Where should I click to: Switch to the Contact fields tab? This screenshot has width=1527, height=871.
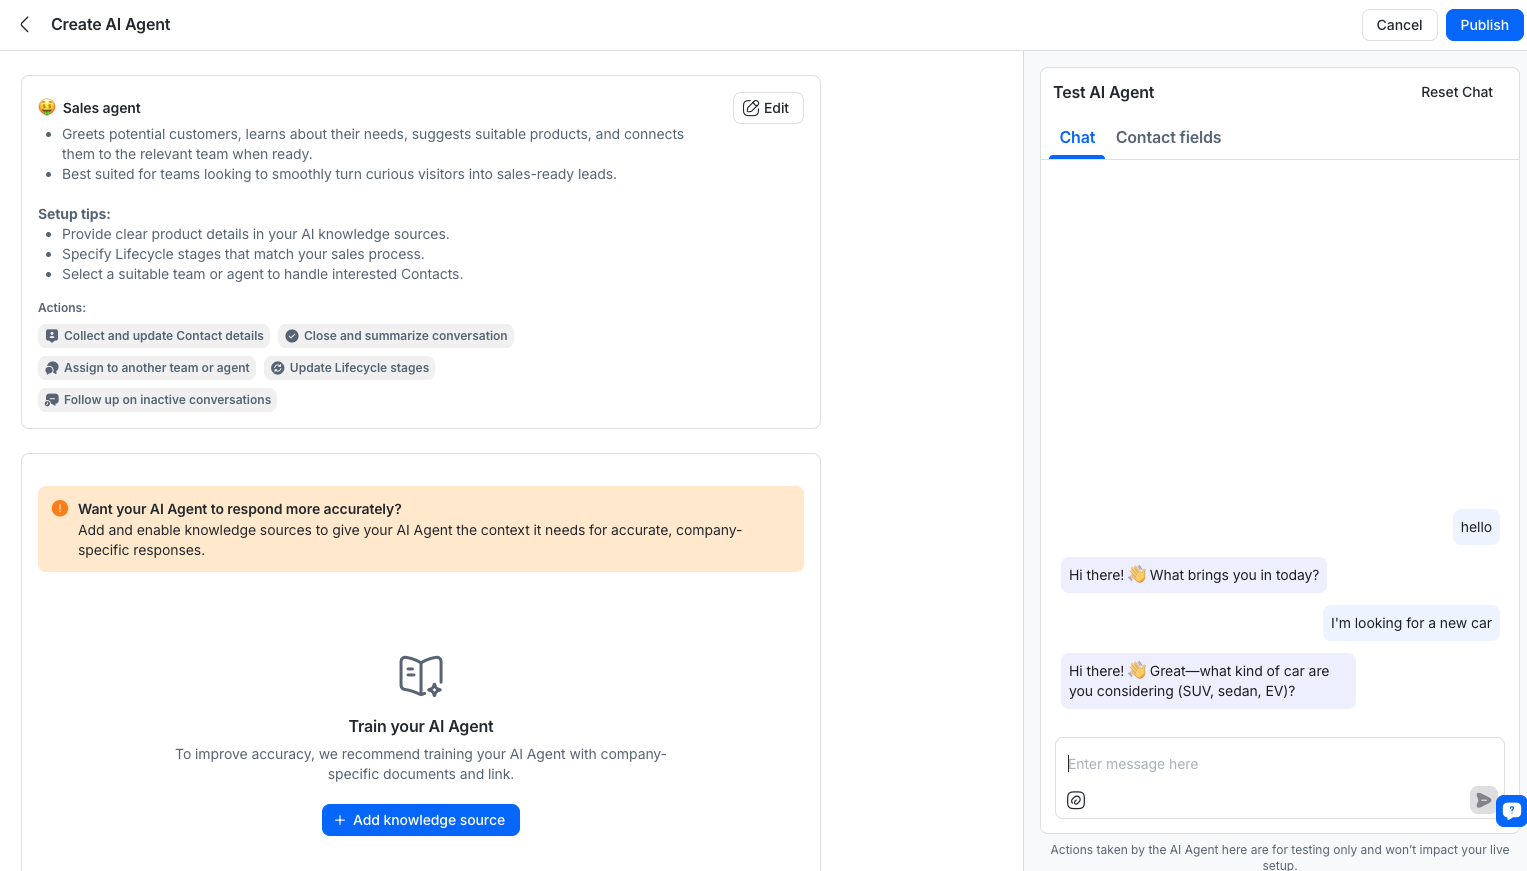[x=1168, y=137]
